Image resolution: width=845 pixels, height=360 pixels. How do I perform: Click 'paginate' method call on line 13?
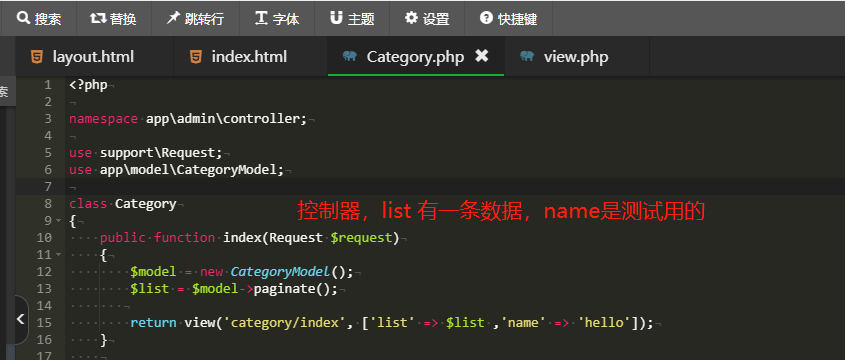tap(284, 289)
